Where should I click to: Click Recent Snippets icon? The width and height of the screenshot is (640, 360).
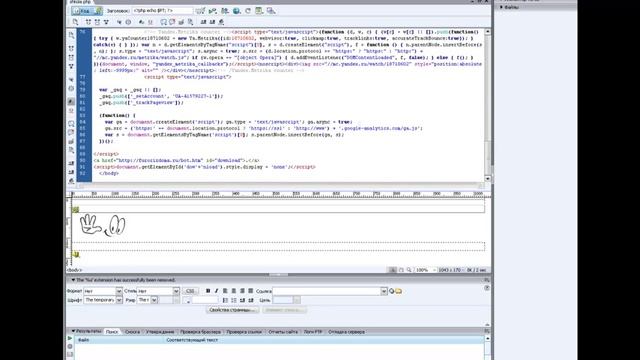pos(71,149)
